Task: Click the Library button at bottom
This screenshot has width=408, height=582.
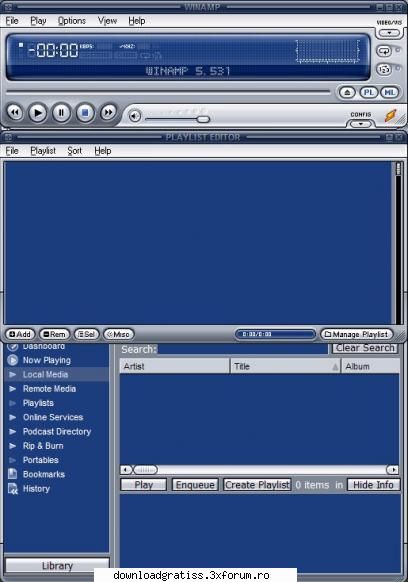Action: 57,565
